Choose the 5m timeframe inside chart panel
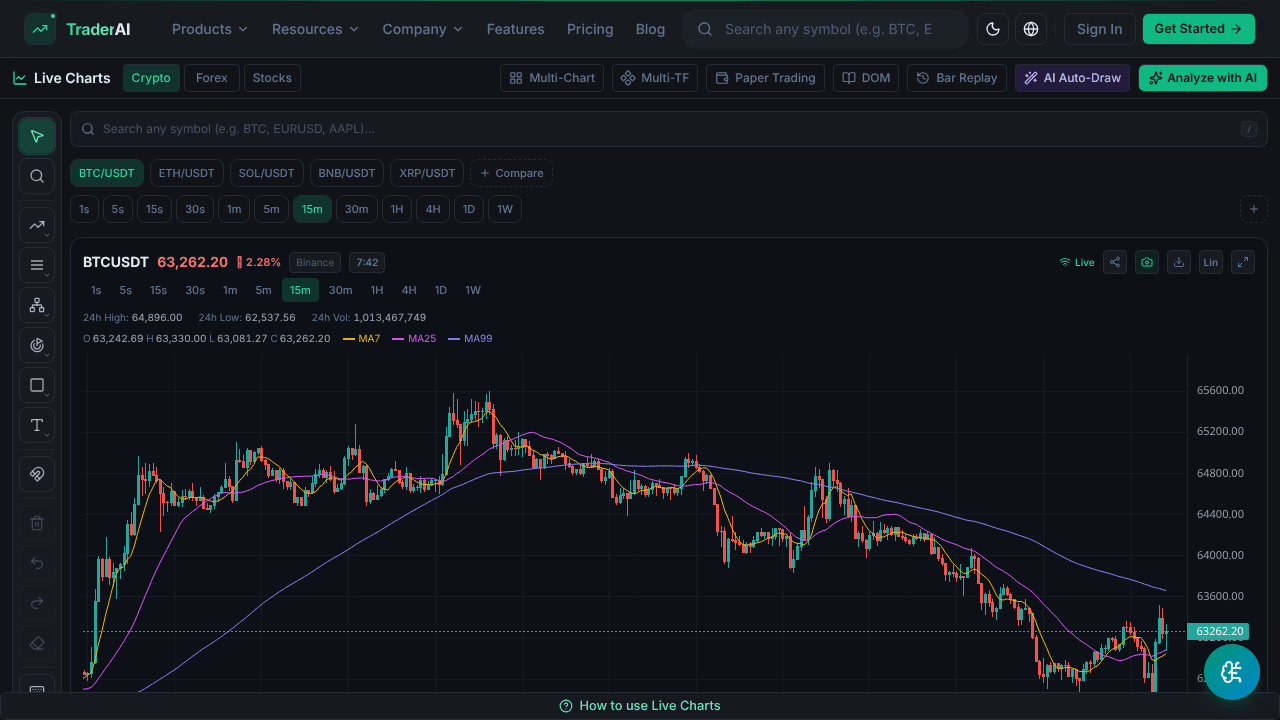 click(x=263, y=290)
